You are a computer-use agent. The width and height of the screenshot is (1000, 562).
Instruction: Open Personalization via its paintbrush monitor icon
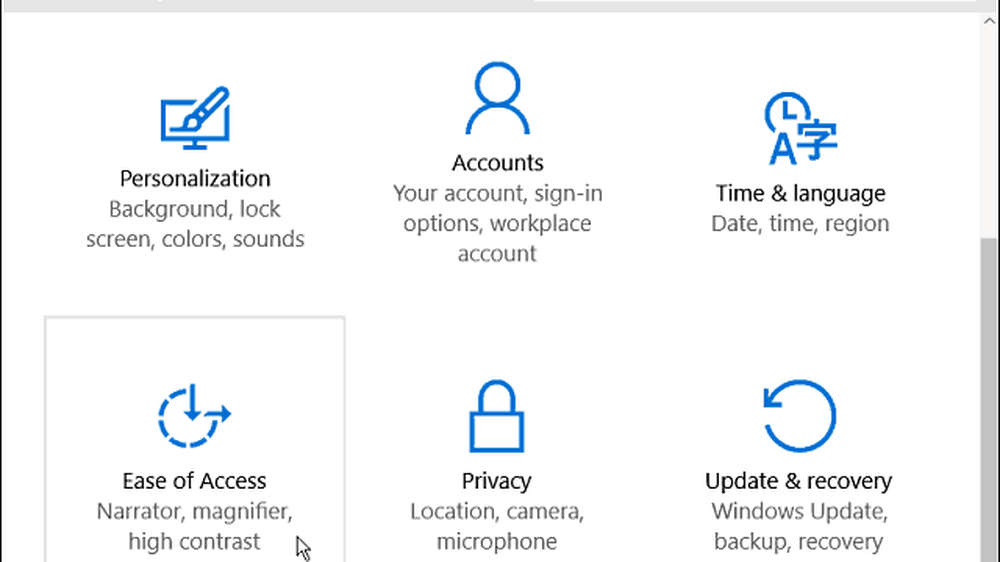pyautogui.click(x=195, y=119)
